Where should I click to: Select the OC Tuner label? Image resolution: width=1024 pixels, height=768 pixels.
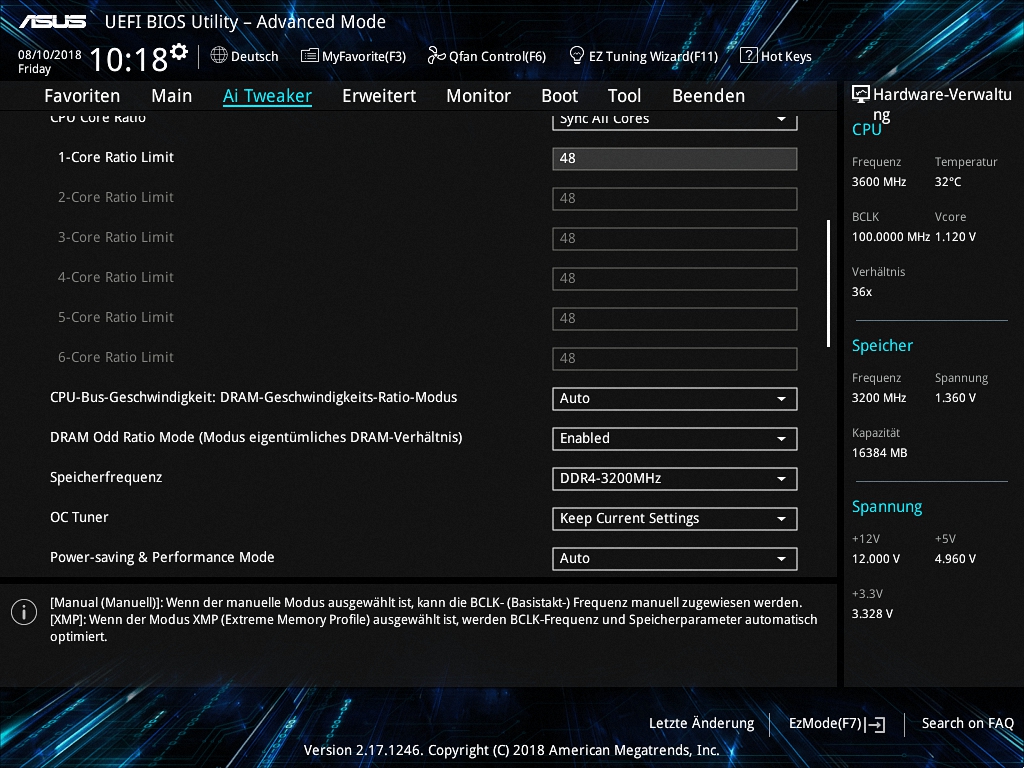coord(79,517)
